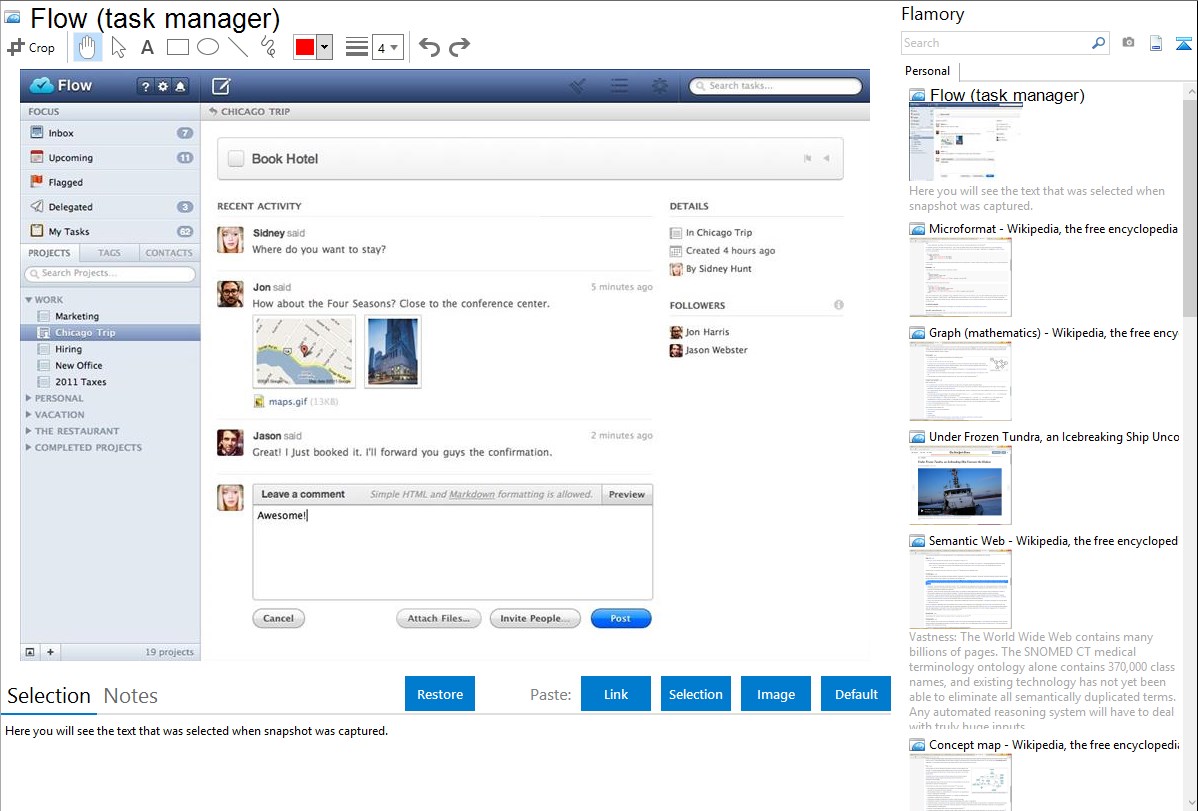Redo the annotation
Screen dimensions: 1198x811
pos(459,47)
